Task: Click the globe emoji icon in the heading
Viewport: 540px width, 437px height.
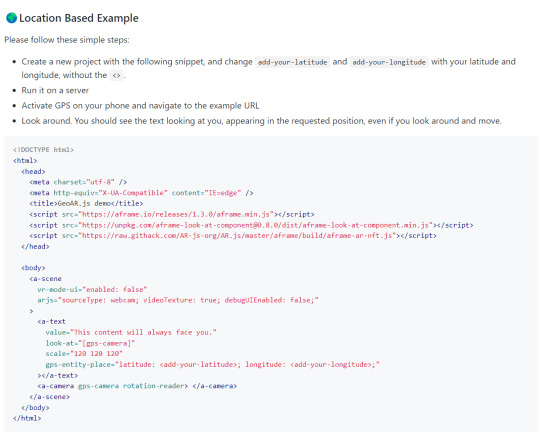Action: 11,18
